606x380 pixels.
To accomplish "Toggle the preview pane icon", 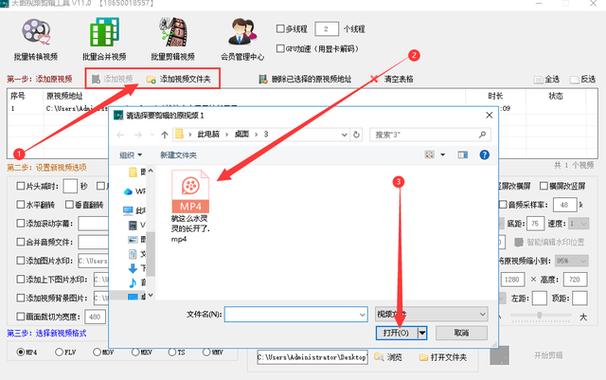I will point(463,155).
